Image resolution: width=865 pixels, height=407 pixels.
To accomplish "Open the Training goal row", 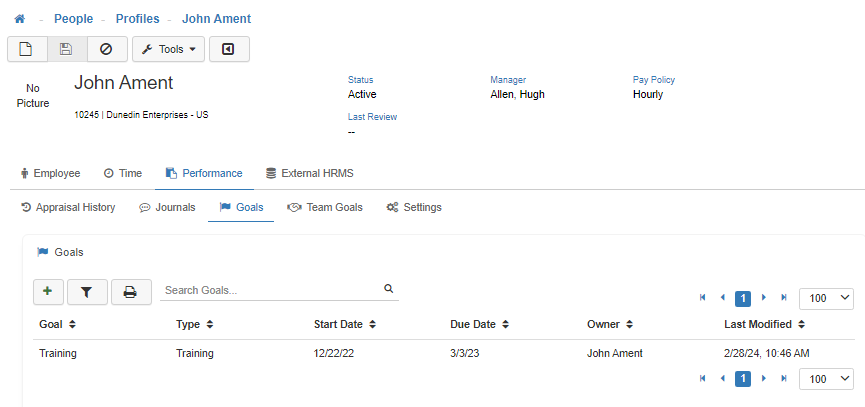I will [x=58, y=353].
